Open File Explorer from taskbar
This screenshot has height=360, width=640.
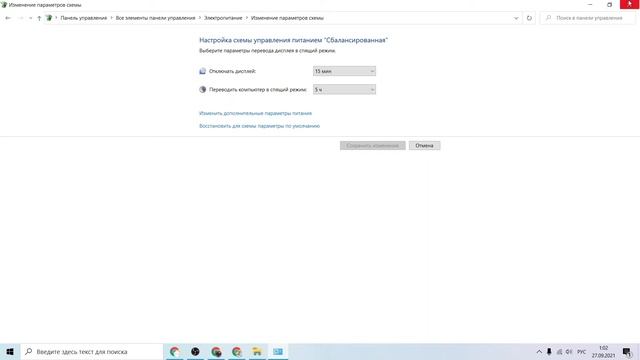(x=257, y=351)
